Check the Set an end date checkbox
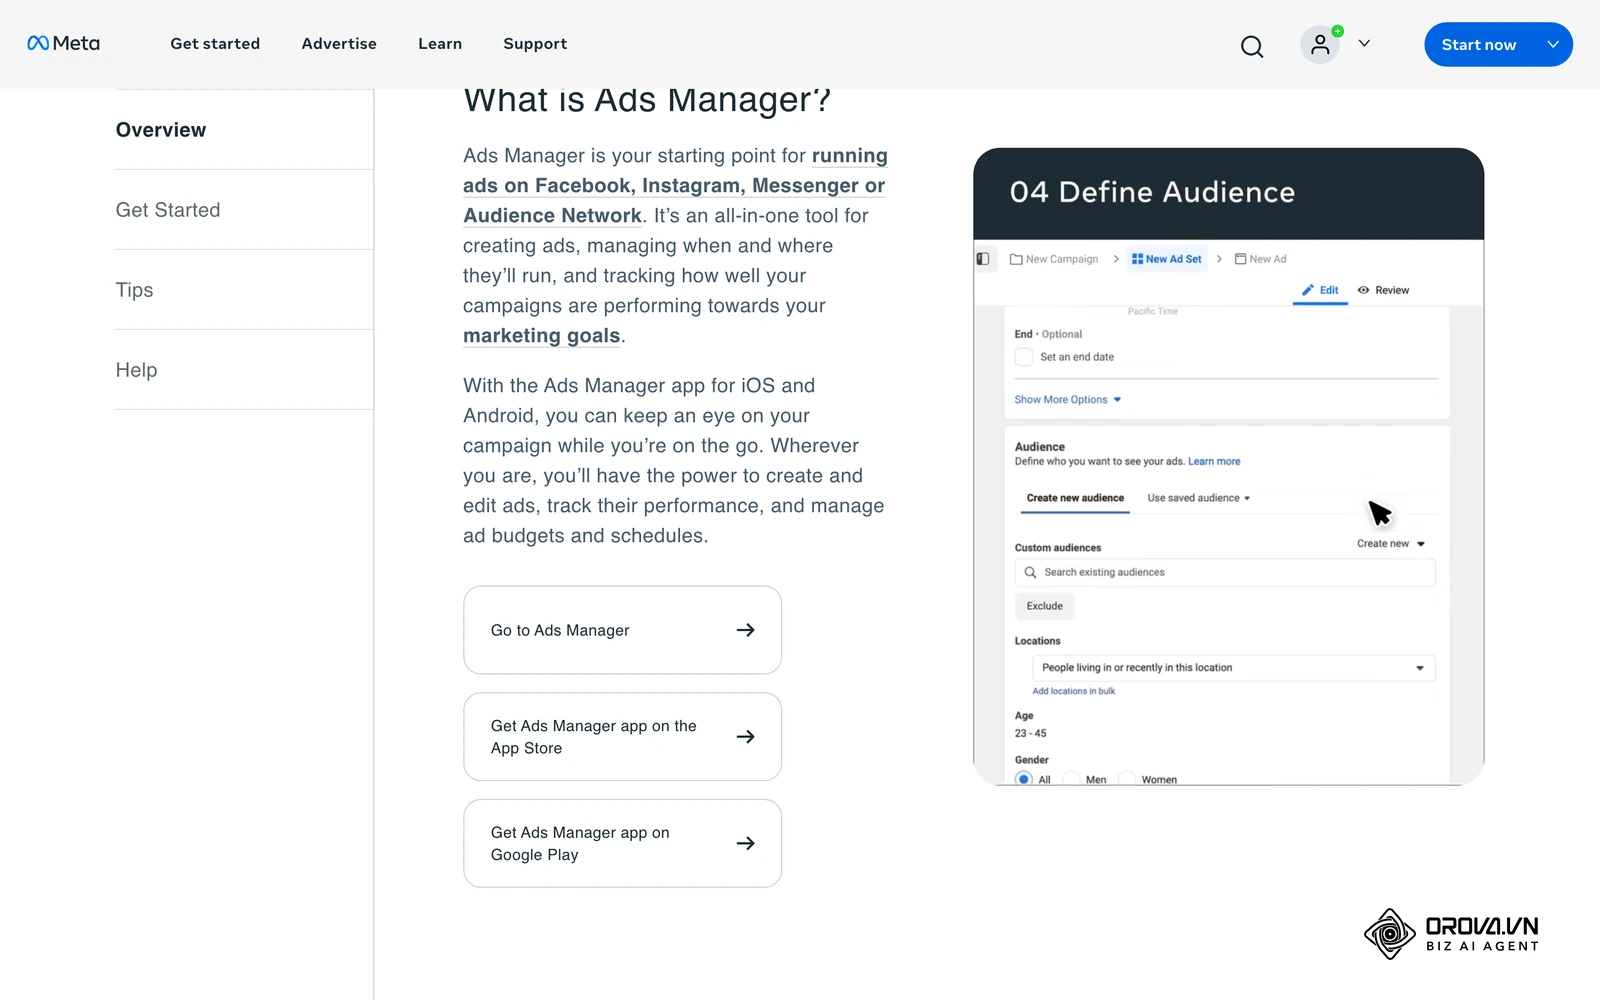This screenshot has height=1000, width=1600. pos(1023,357)
